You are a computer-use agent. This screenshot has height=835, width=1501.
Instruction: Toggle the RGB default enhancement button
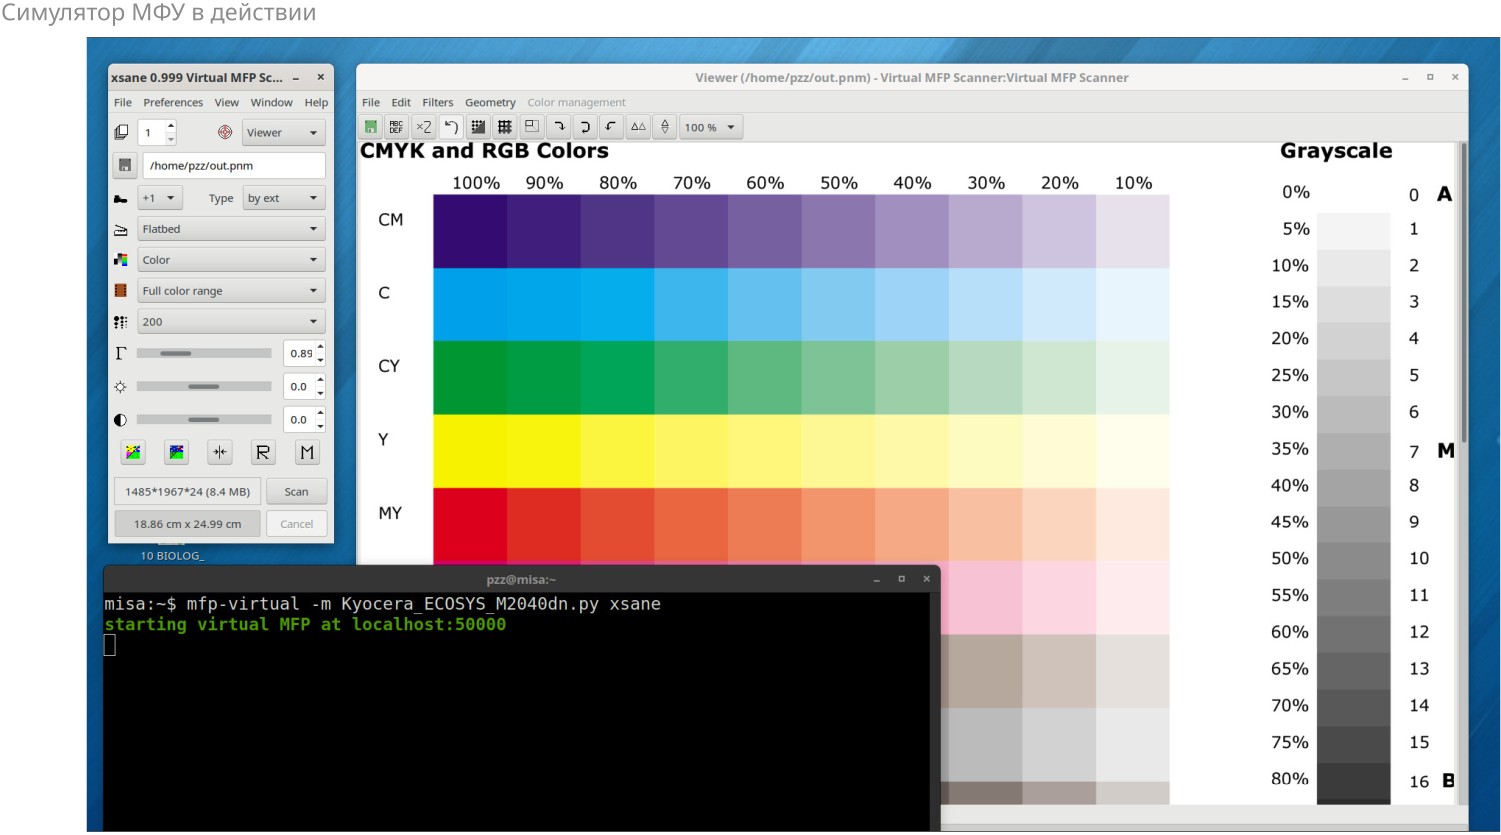tap(133, 453)
